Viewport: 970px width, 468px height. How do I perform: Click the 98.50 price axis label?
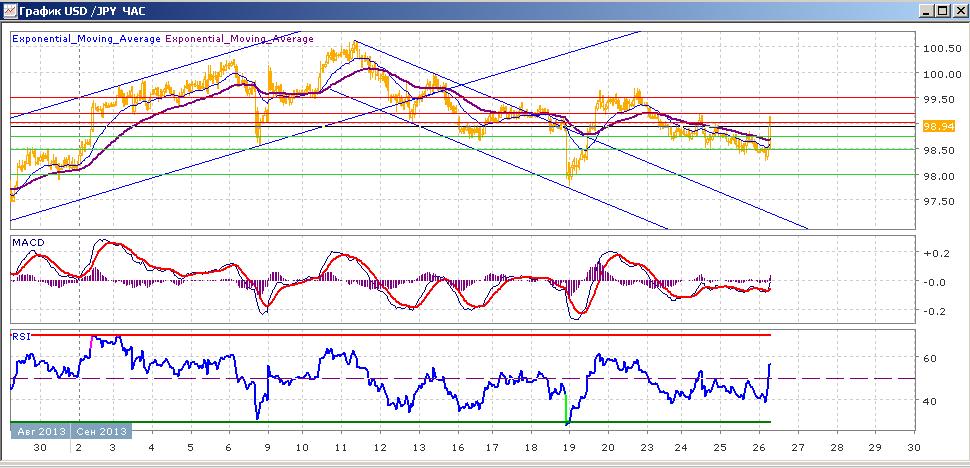[x=939, y=150]
